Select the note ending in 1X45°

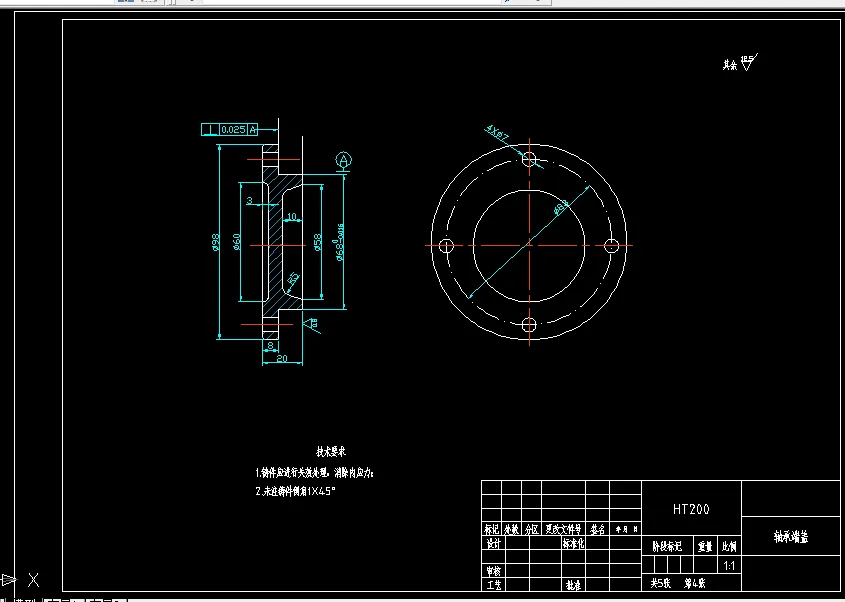point(295,491)
